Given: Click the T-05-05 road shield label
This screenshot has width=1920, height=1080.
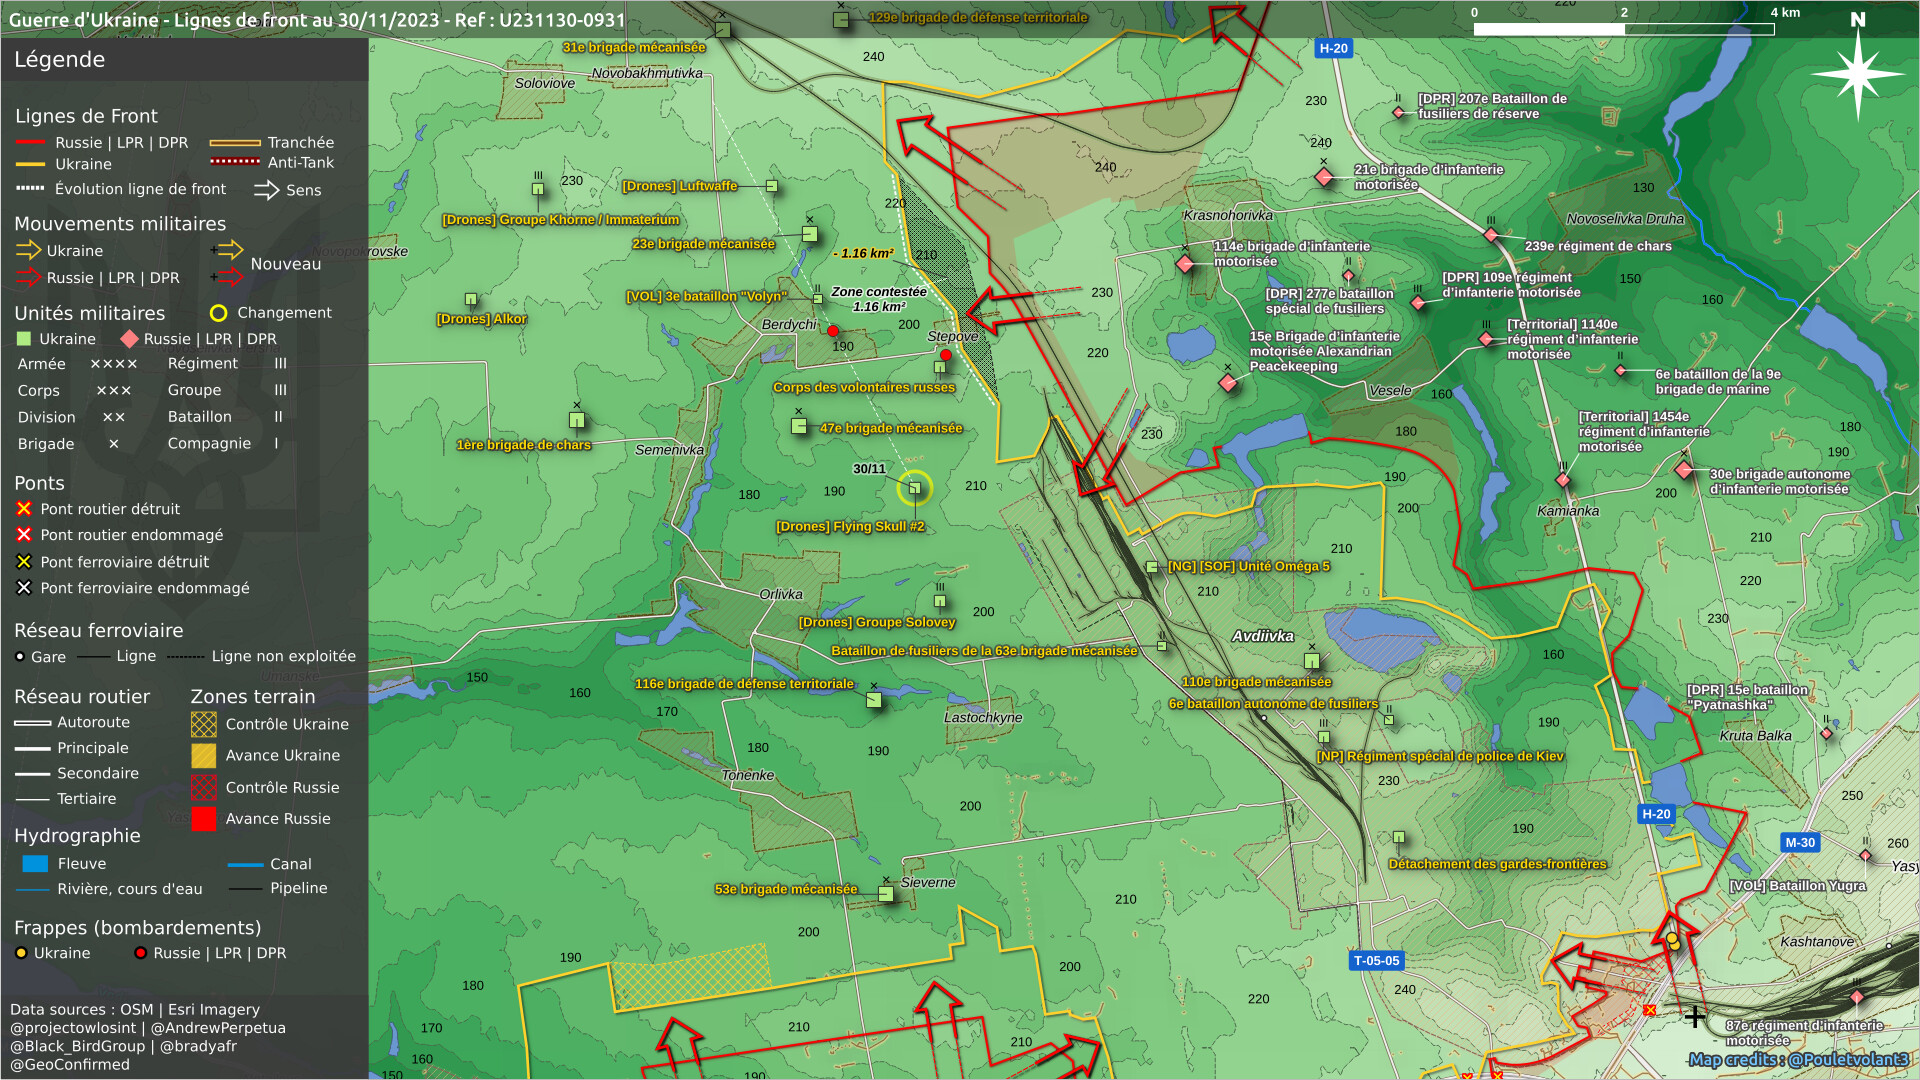Looking at the screenshot, I should (1376, 961).
